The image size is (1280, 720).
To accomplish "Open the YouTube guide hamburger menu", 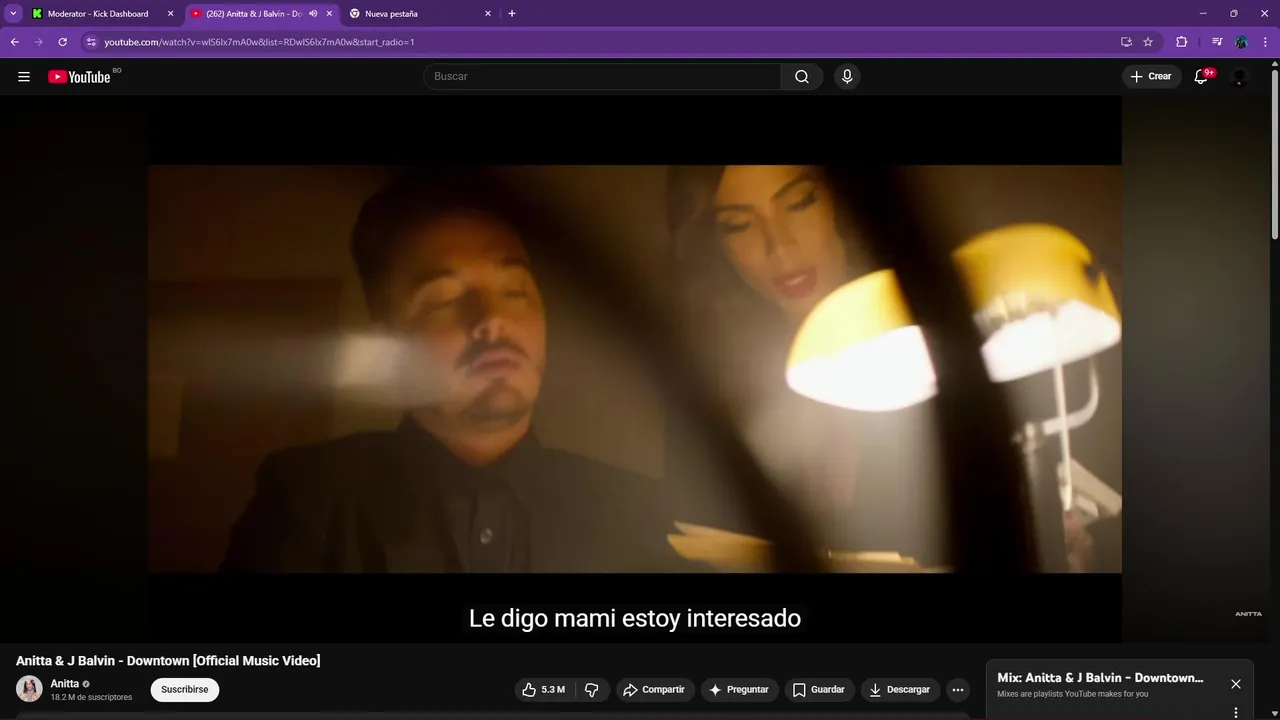I will [x=24, y=77].
